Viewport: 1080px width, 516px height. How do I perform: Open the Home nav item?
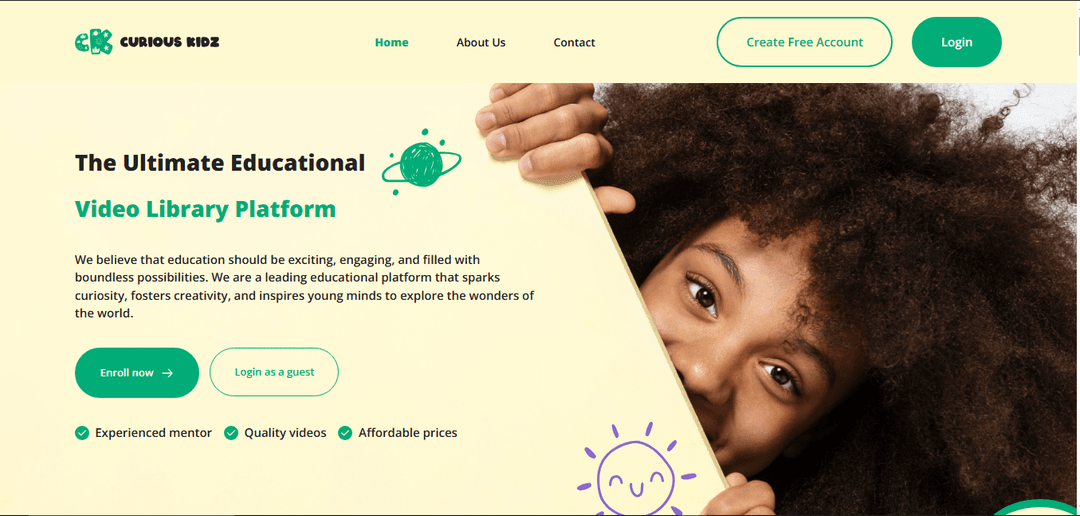[391, 43]
